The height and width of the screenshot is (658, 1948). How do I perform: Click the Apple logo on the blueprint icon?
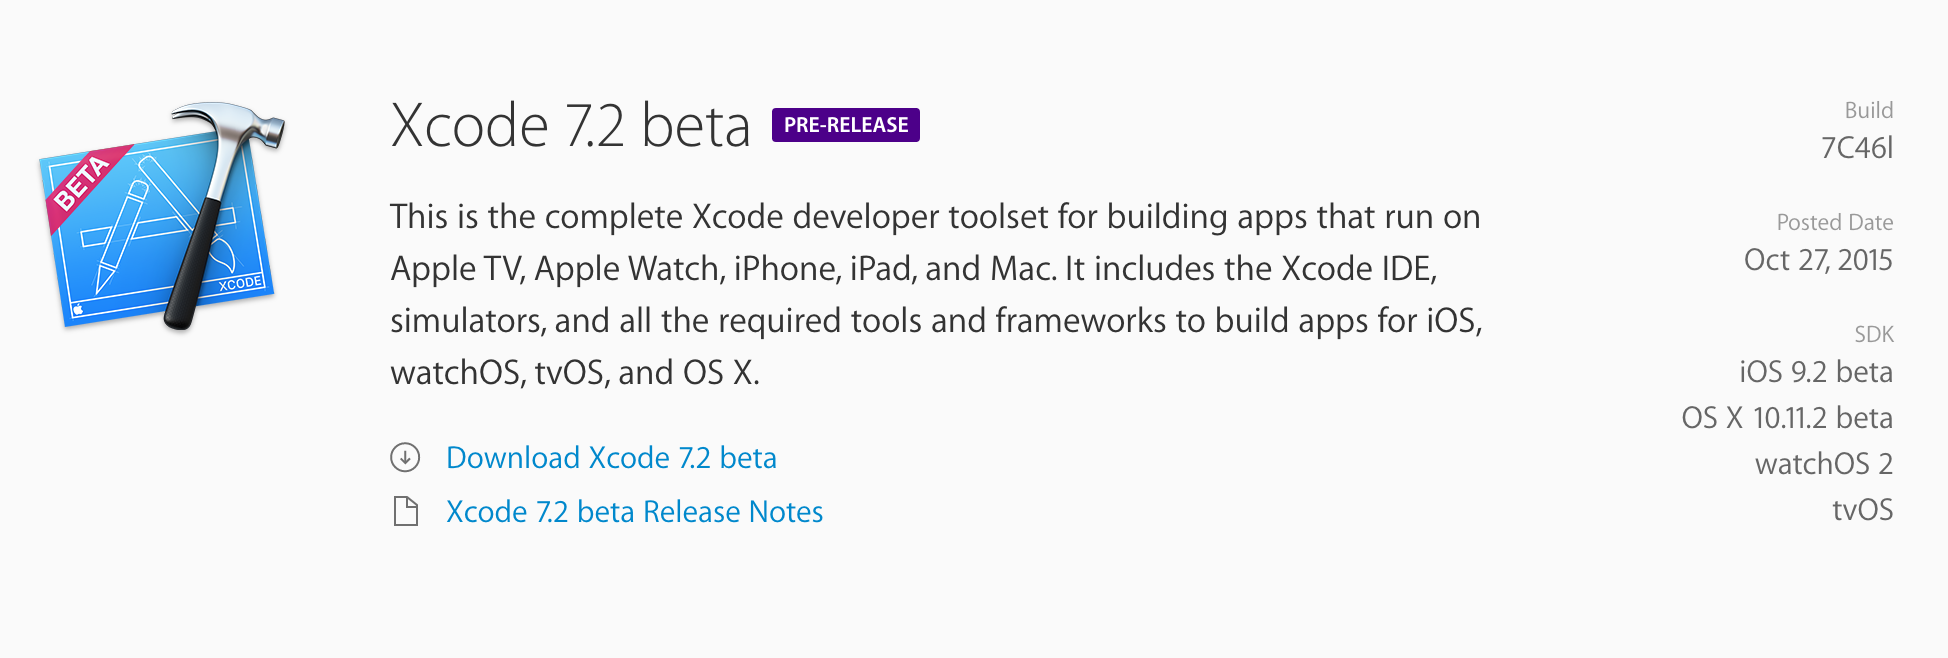click(78, 310)
